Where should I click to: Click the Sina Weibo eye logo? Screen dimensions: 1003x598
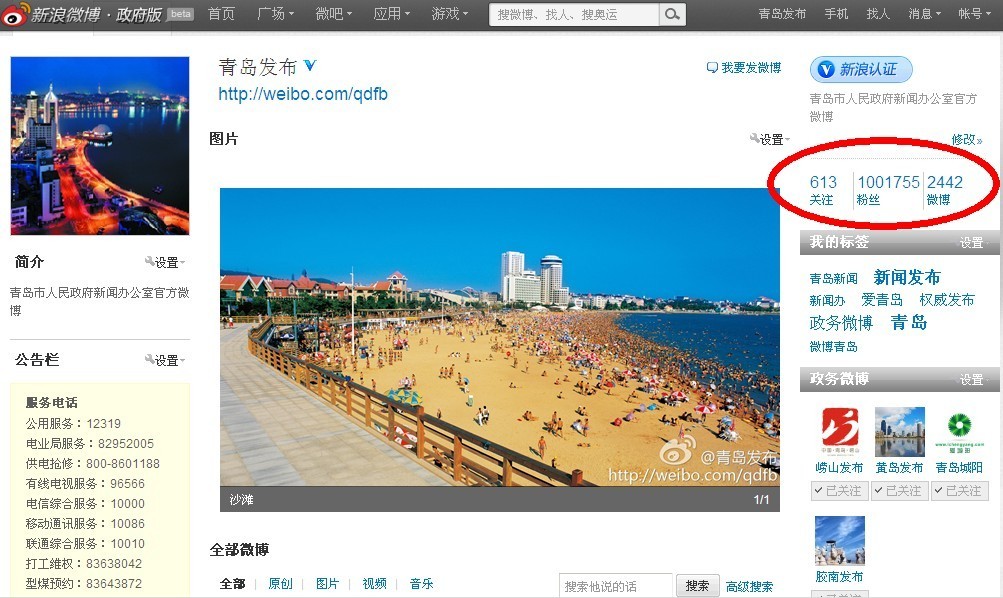pyautogui.click(x=15, y=14)
